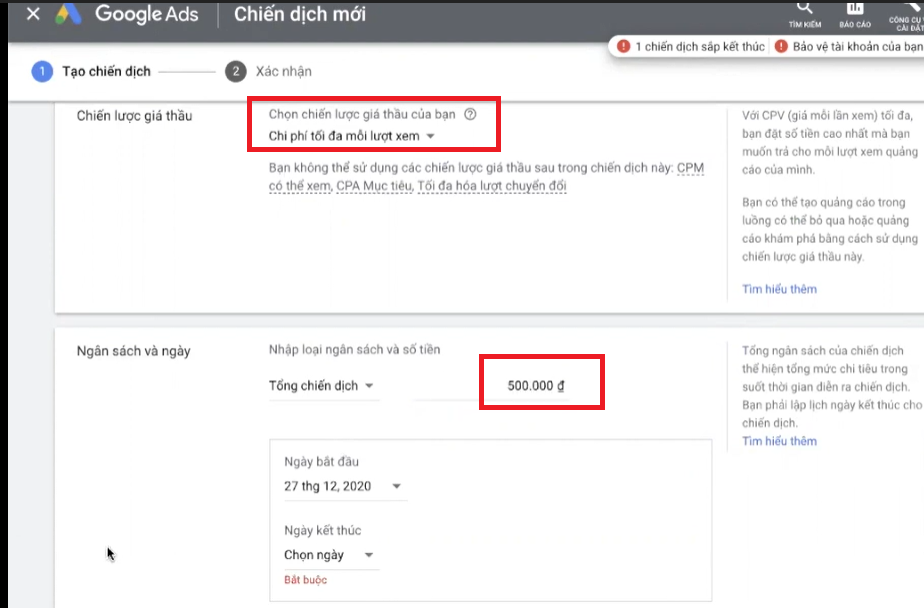Click the red alert icon for ending campaign
This screenshot has width=924, height=608.
[624, 47]
